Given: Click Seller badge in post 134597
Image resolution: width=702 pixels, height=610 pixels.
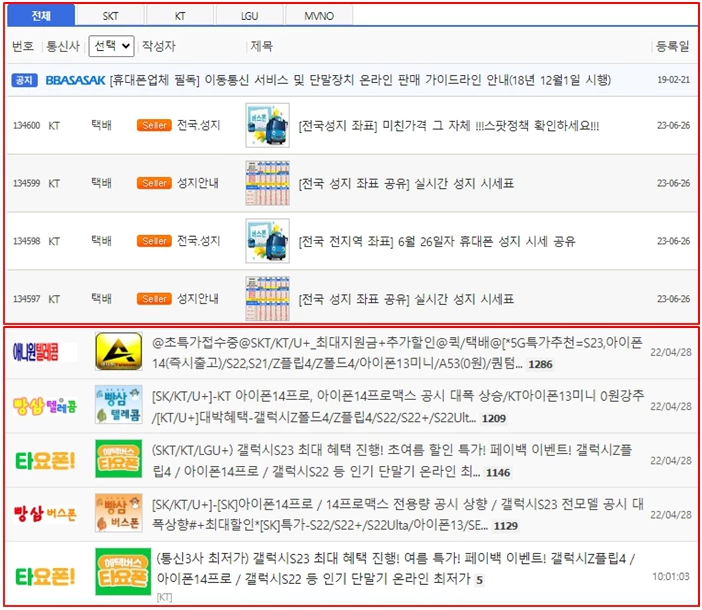Looking at the screenshot, I should (x=154, y=299).
